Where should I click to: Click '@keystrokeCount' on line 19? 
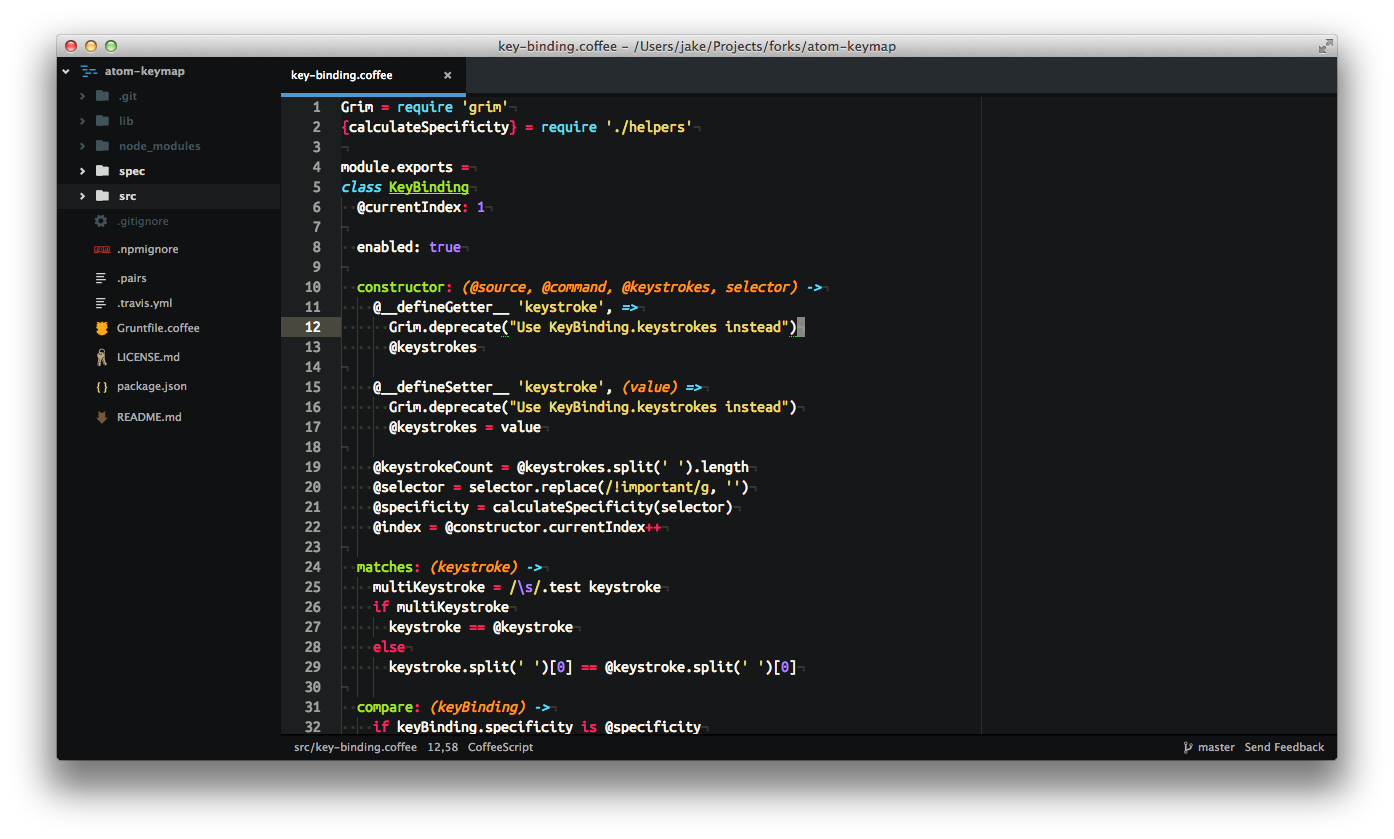coord(433,467)
